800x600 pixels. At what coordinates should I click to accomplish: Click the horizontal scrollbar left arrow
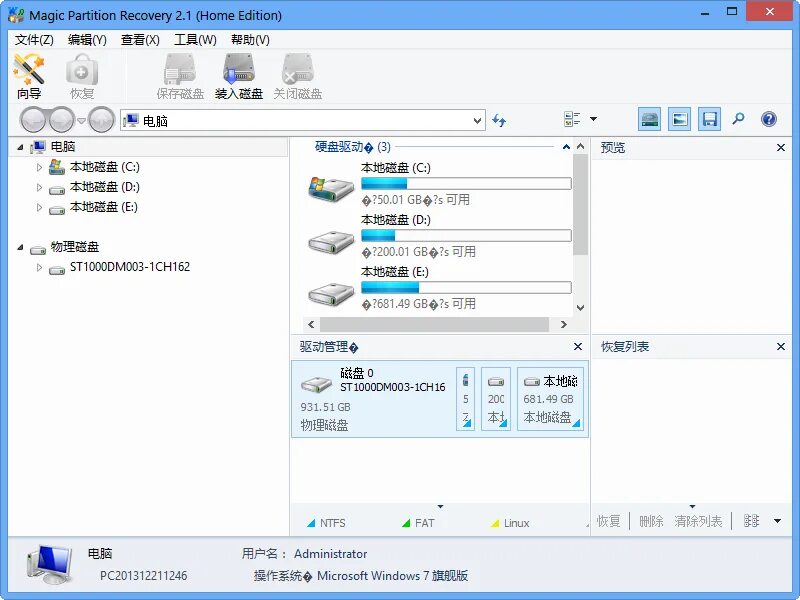tap(311, 324)
